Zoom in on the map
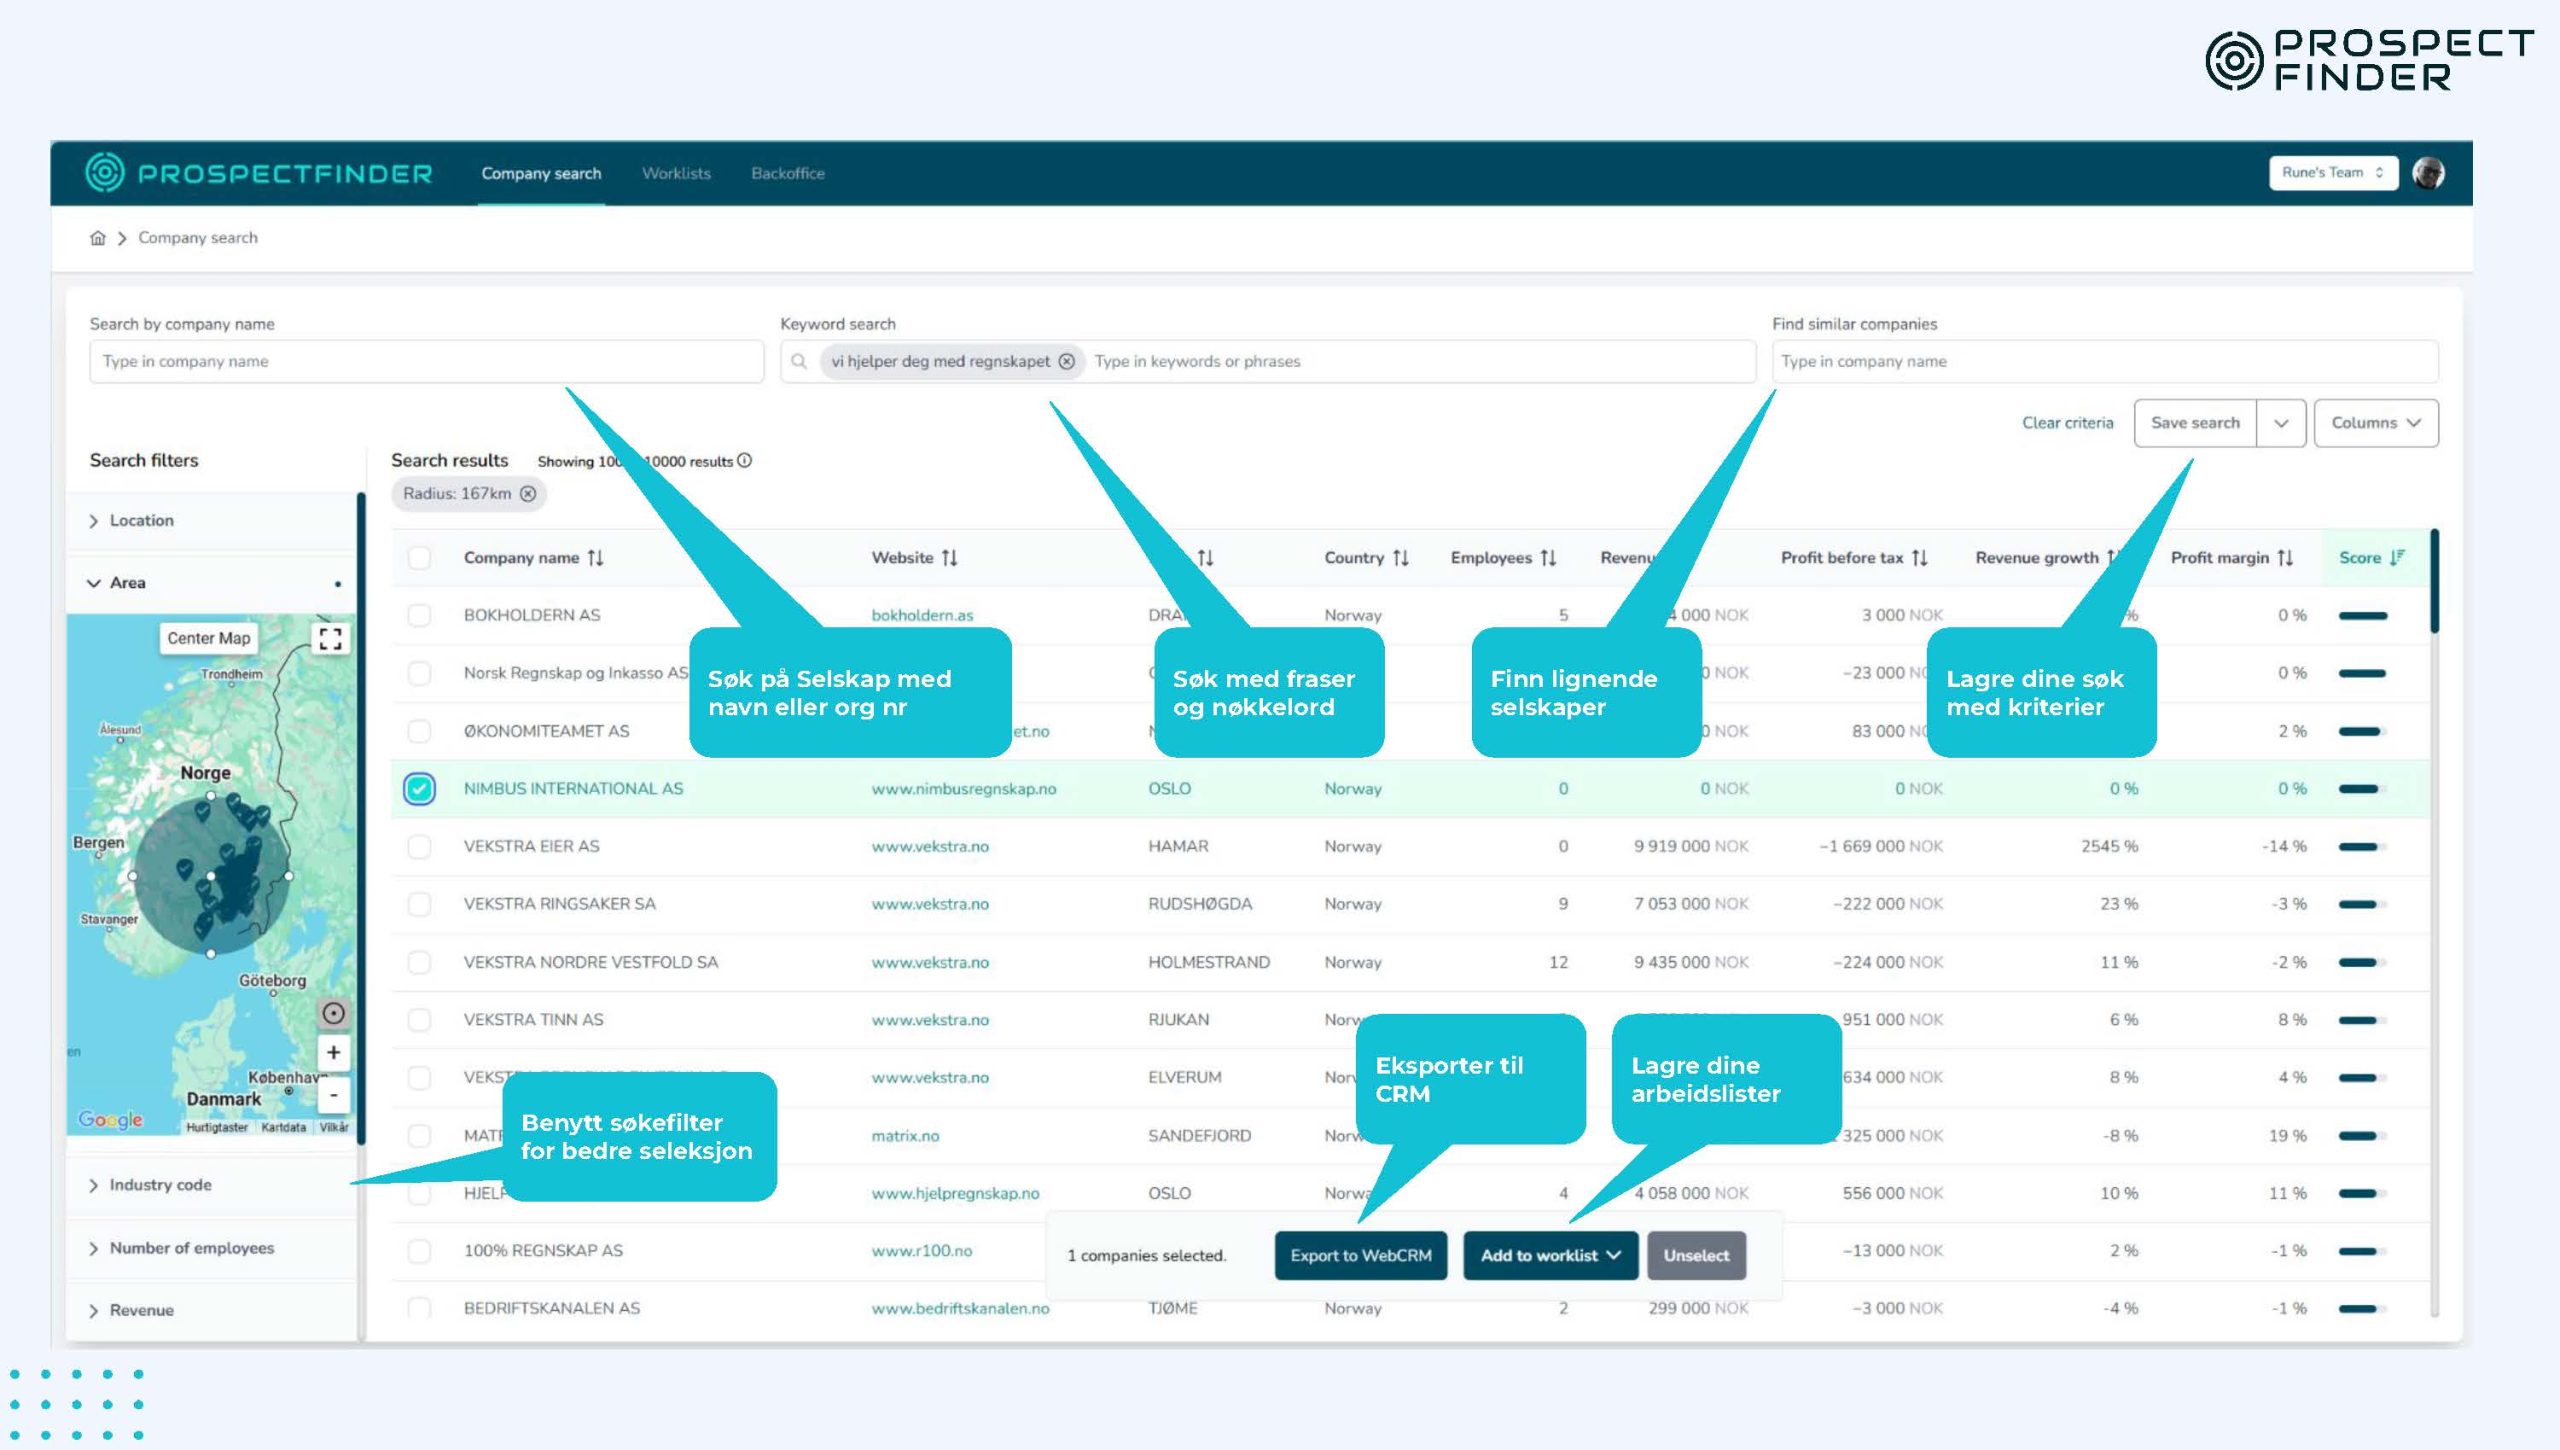The image size is (2560, 1450). (x=333, y=1052)
